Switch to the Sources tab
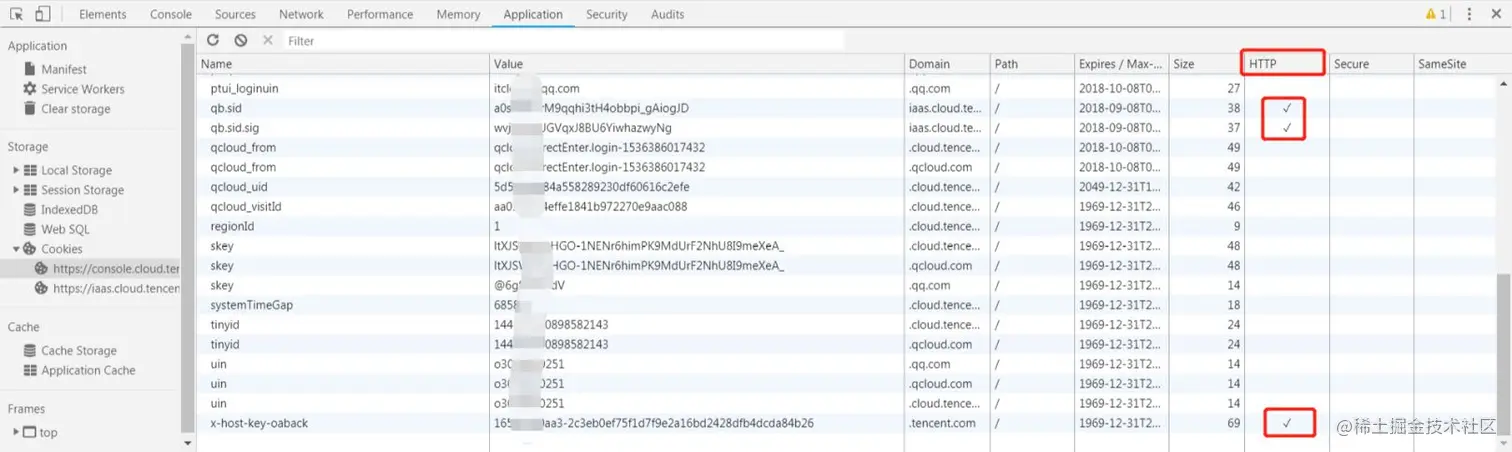 click(x=235, y=14)
